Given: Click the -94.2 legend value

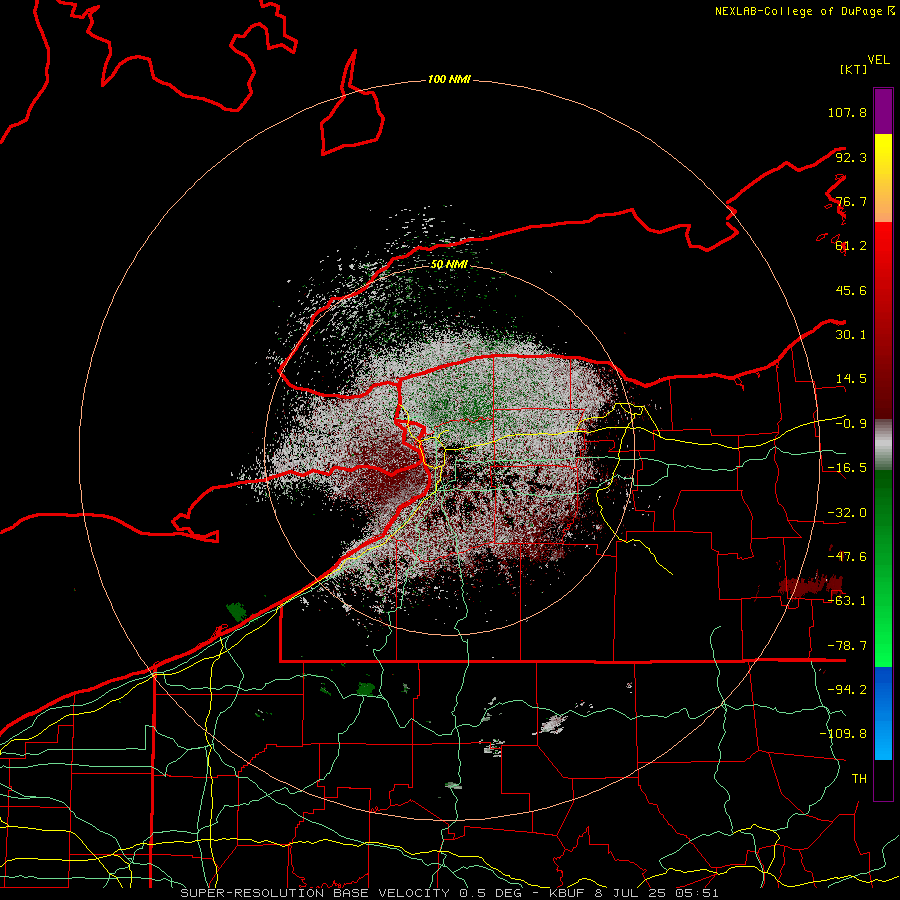Looking at the screenshot, I should [847, 690].
